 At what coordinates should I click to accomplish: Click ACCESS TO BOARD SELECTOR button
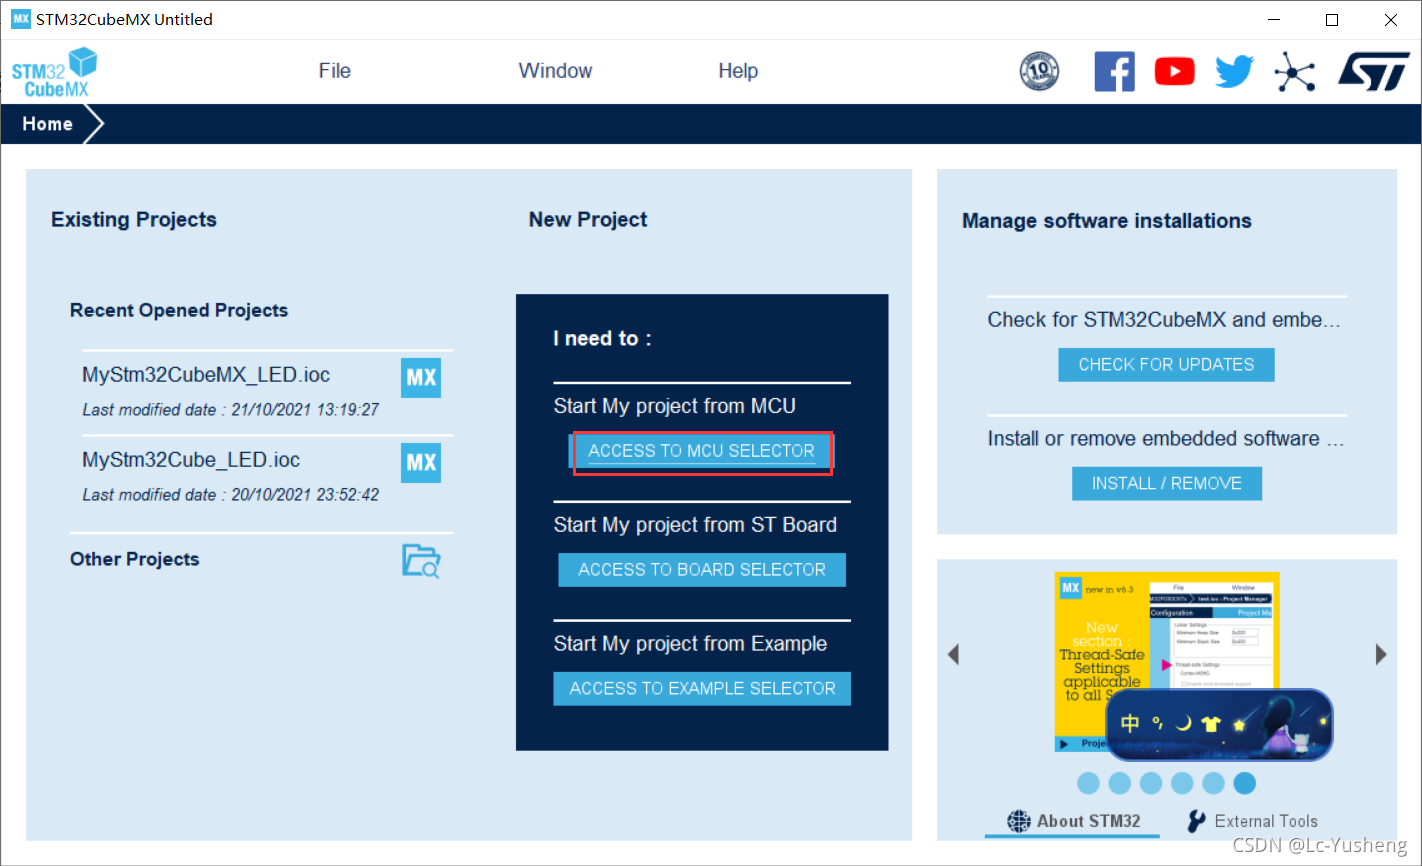pos(702,570)
